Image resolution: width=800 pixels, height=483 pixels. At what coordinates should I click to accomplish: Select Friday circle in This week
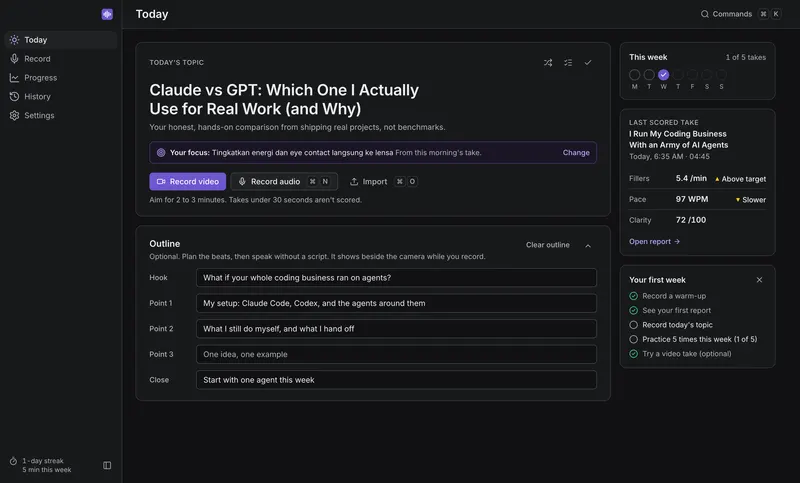(692, 75)
